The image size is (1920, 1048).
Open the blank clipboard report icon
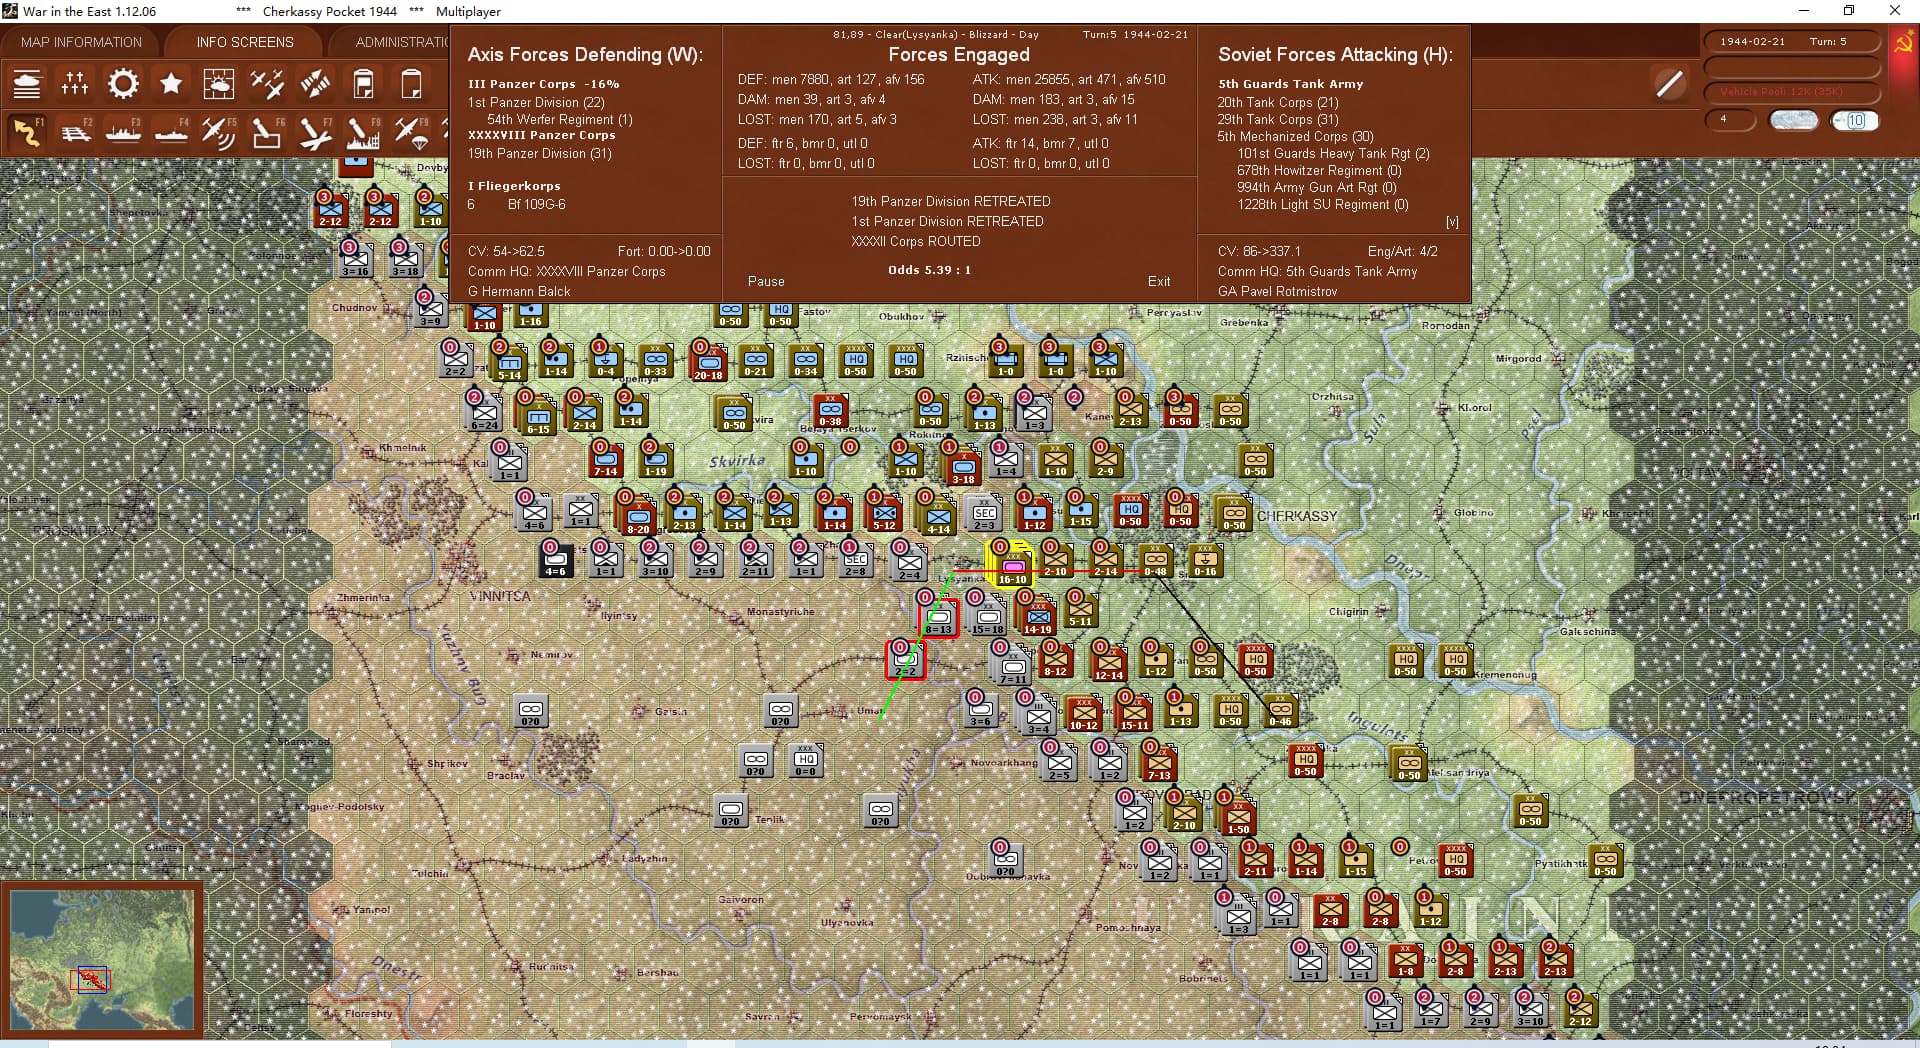click(x=411, y=84)
